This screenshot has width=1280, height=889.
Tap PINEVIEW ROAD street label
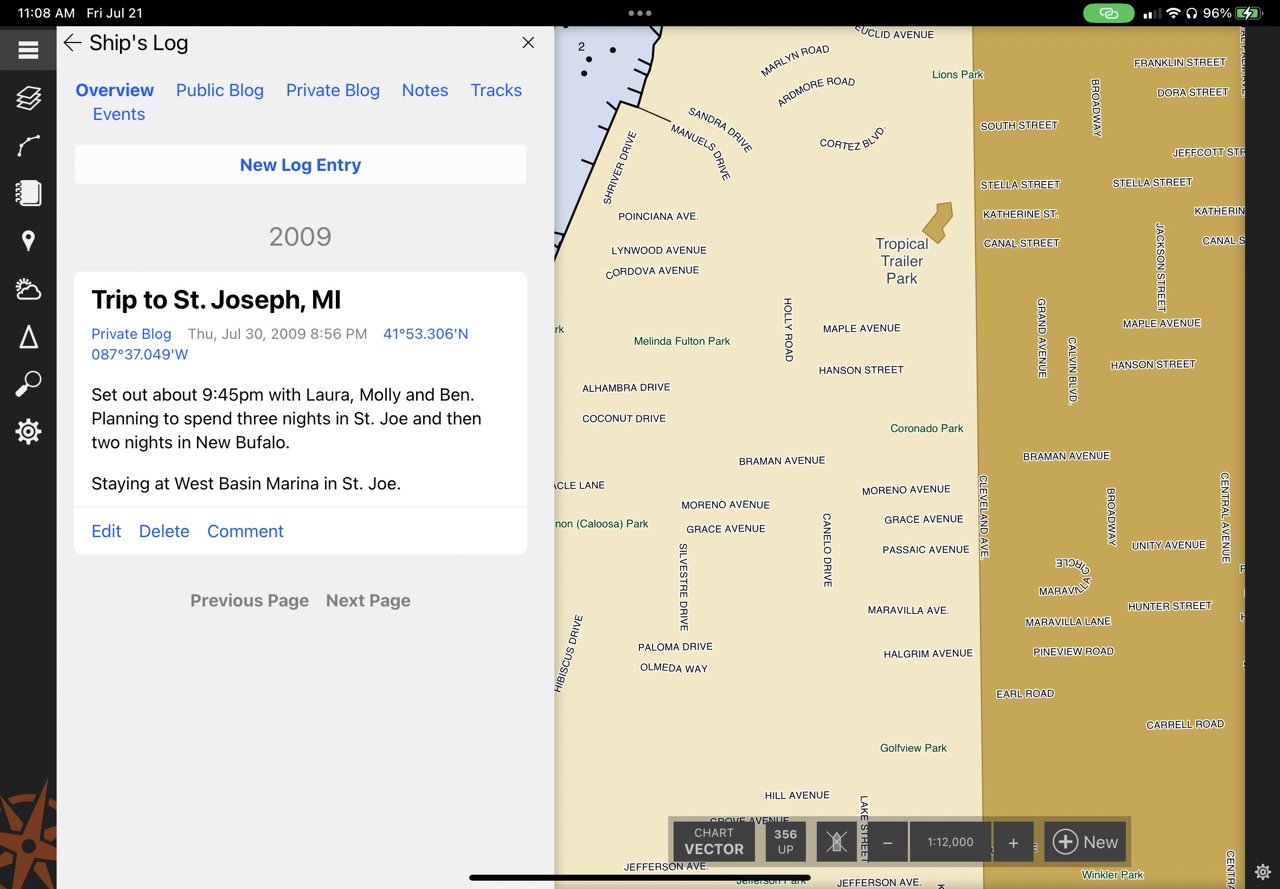tap(1073, 651)
